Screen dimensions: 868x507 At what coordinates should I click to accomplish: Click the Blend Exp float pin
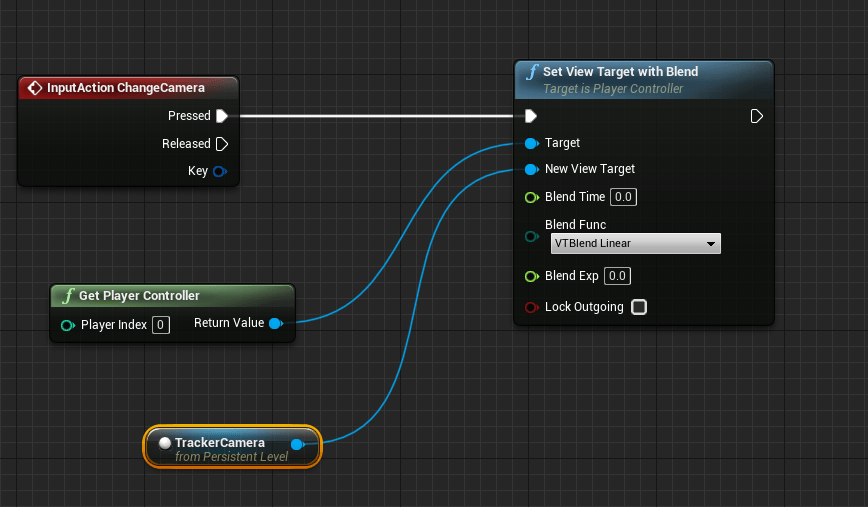pyautogui.click(x=531, y=276)
